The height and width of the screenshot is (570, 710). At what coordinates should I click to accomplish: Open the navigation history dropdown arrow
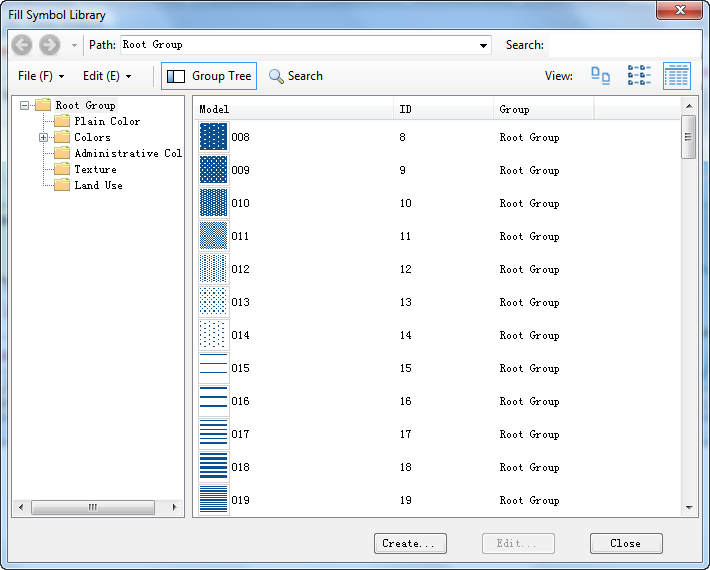[x=74, y=46]
